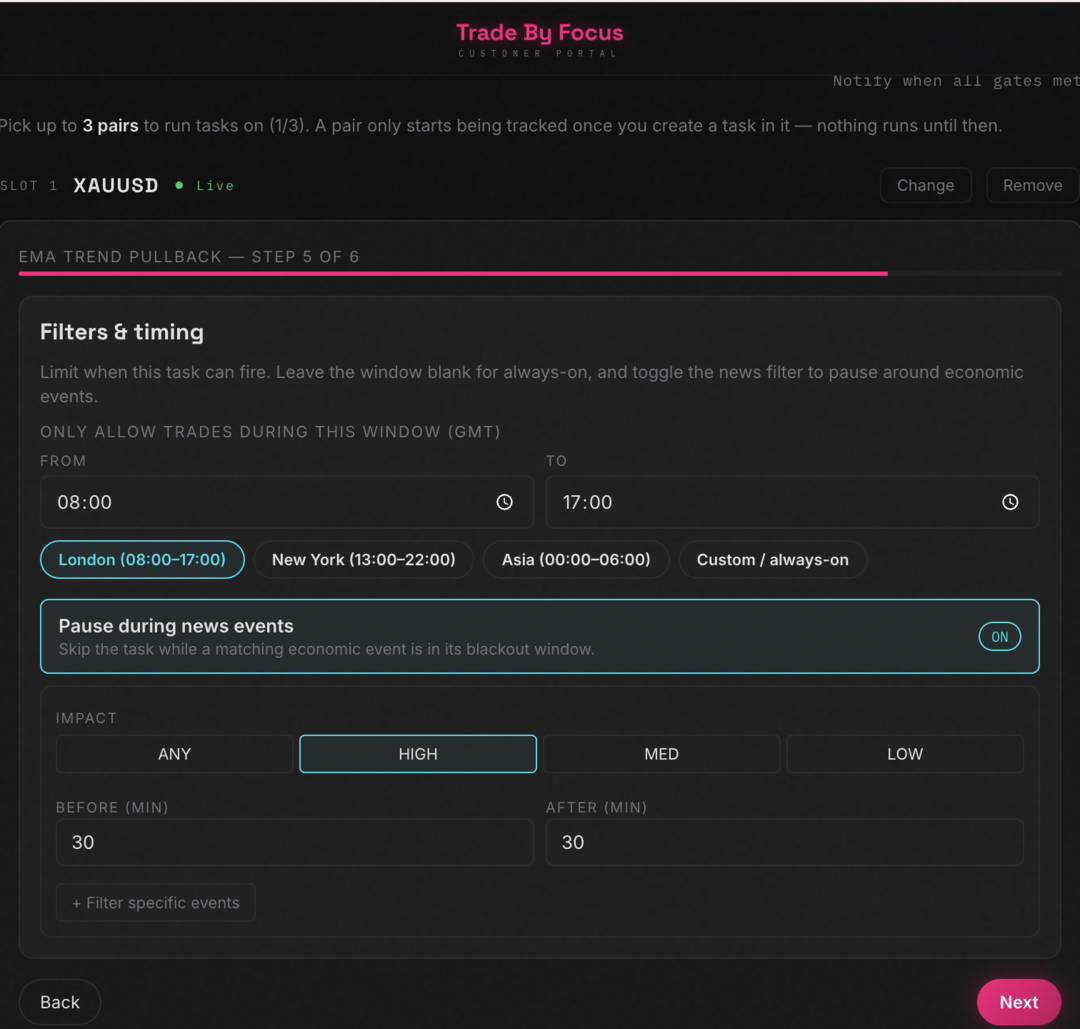Toggle Pause during news events ON switch

point(999,636)
